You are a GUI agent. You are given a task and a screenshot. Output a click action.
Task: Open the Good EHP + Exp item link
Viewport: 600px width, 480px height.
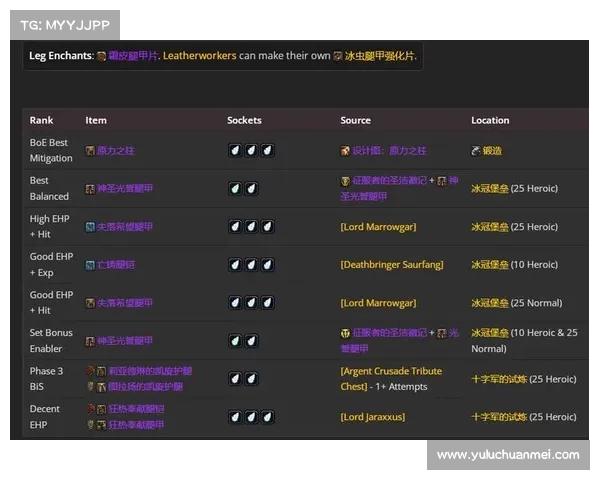pyautogui.click(x=116, y=265)
